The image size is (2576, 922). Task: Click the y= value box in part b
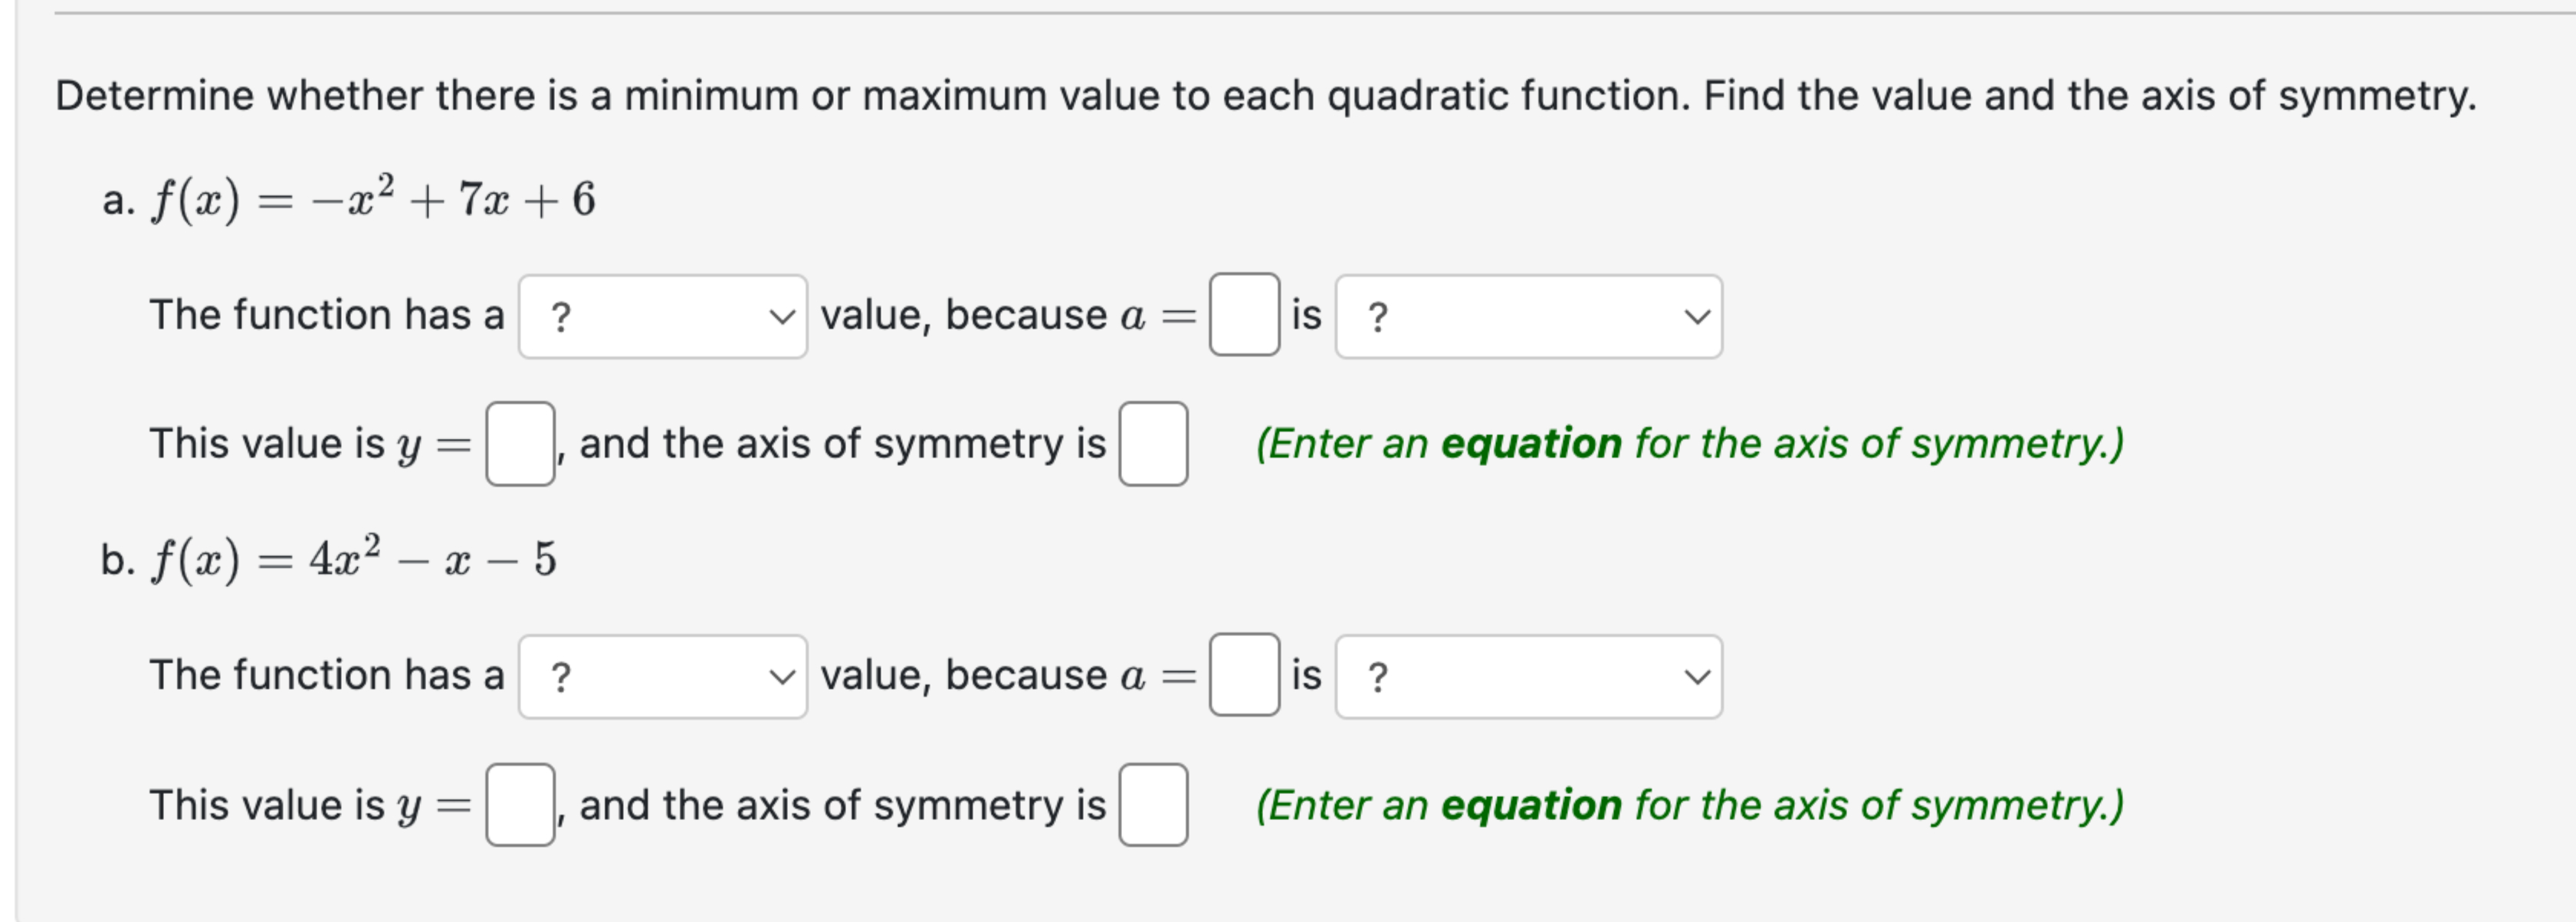(521, 806)
